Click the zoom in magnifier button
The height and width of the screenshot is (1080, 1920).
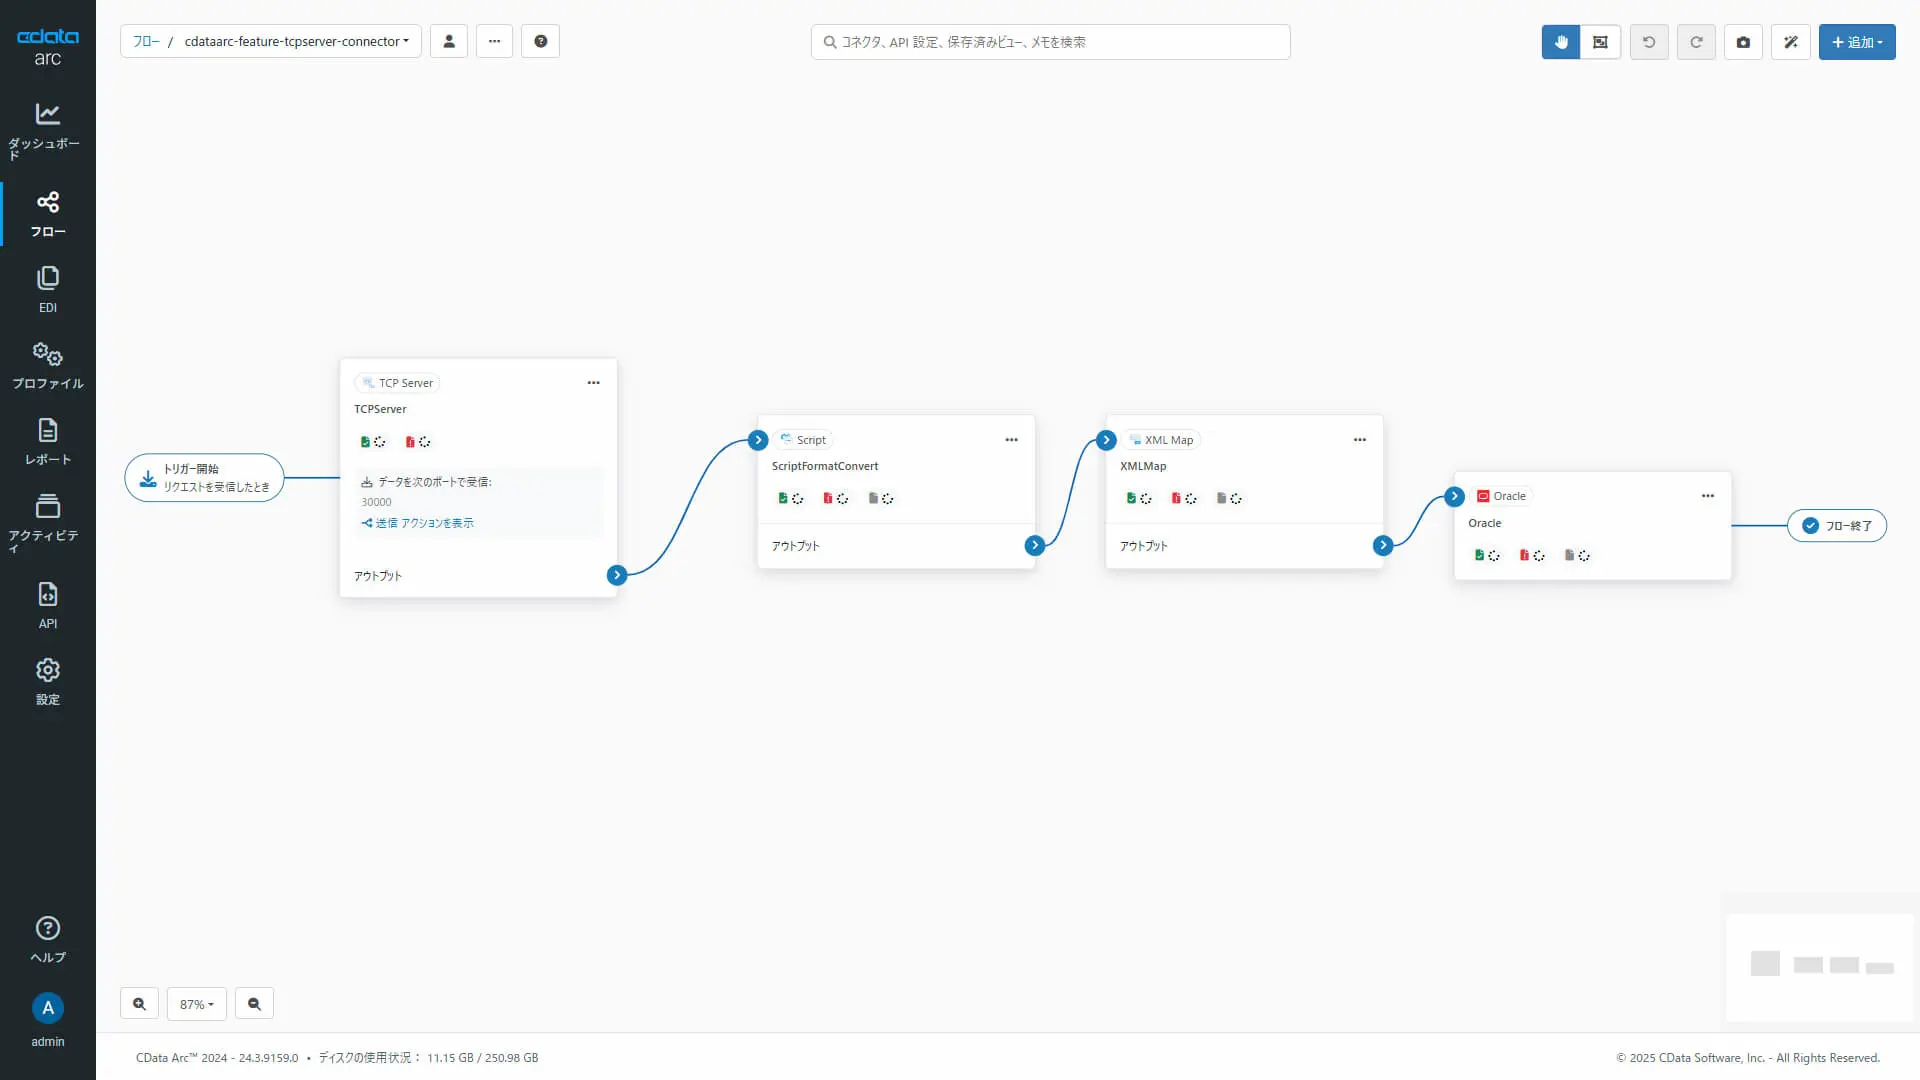click(139, 1004)
